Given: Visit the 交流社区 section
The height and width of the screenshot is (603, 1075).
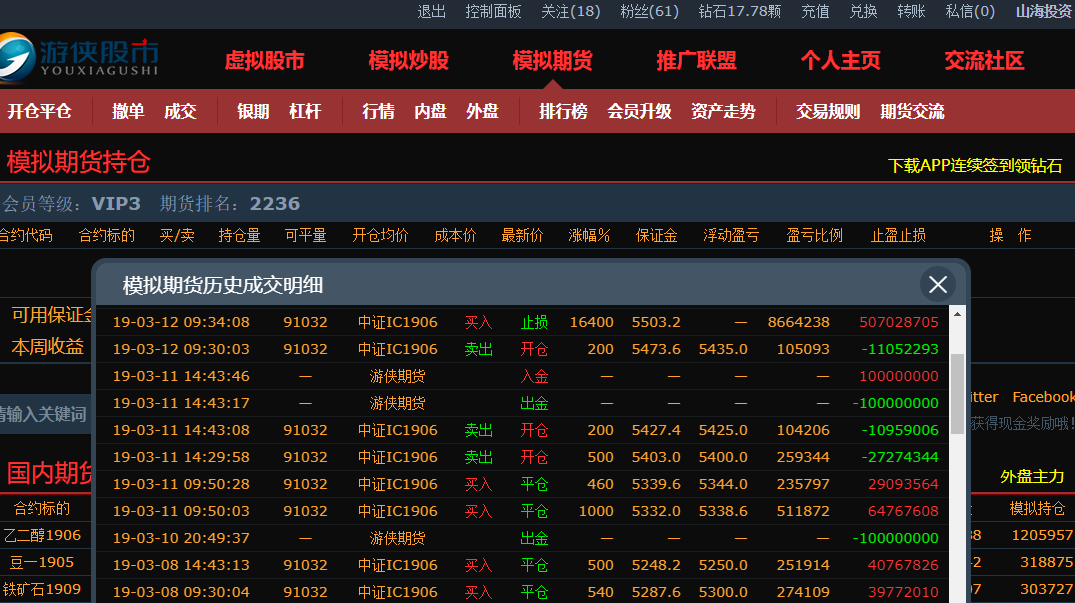Looking at the screenshot, I should (984, 61).
